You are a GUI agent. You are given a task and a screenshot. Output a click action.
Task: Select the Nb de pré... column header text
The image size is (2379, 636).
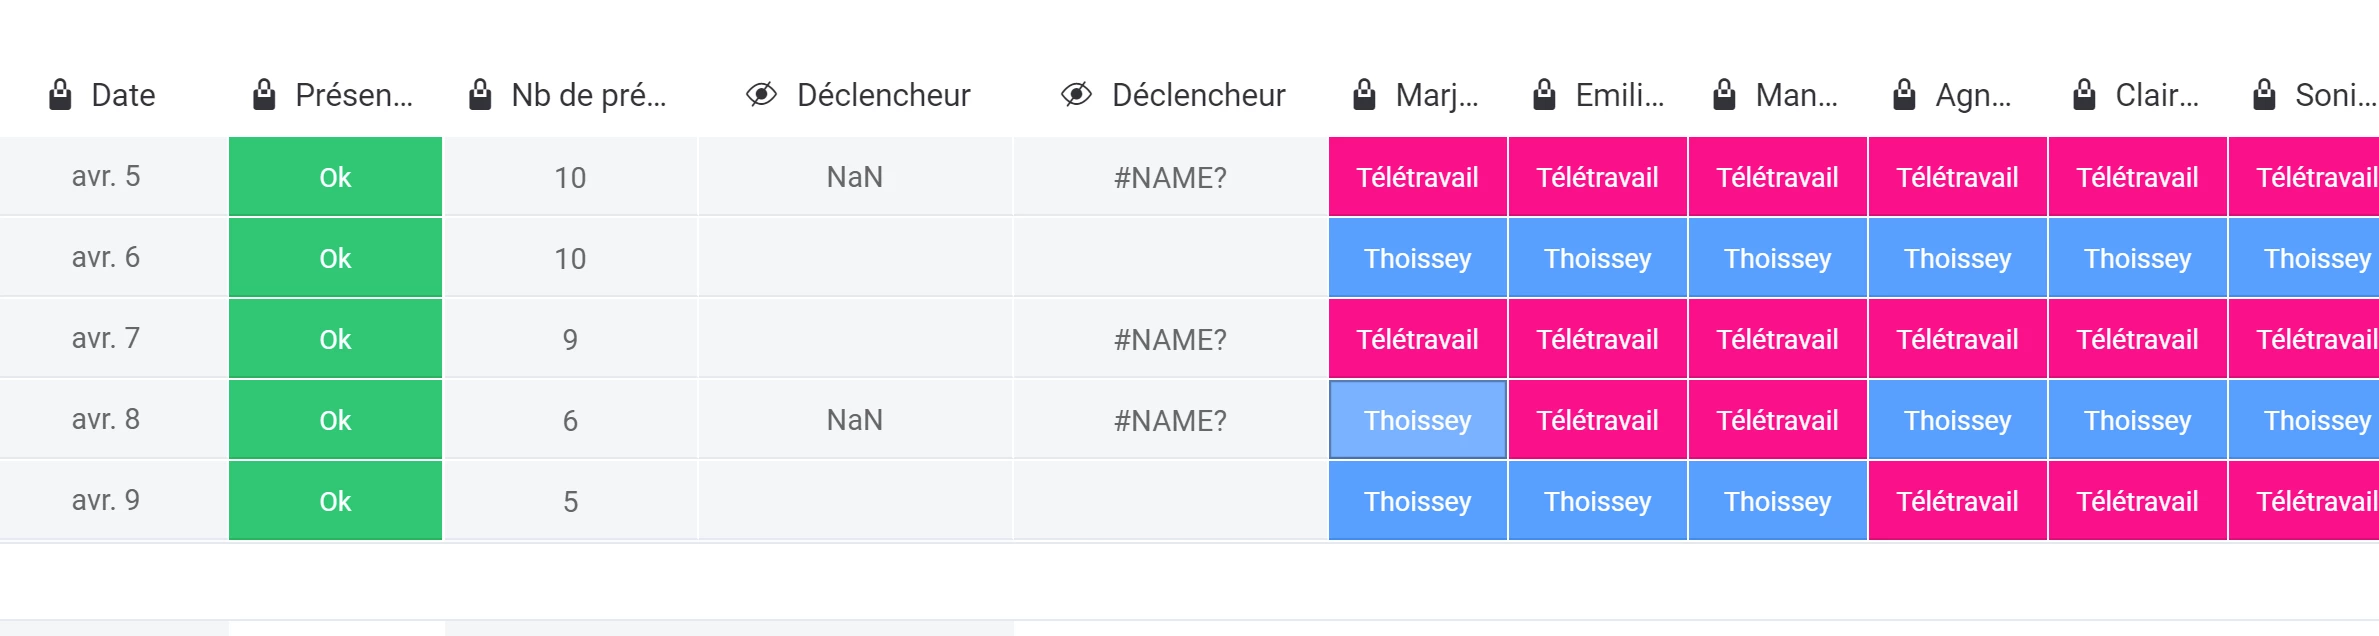tap(589, 95)
